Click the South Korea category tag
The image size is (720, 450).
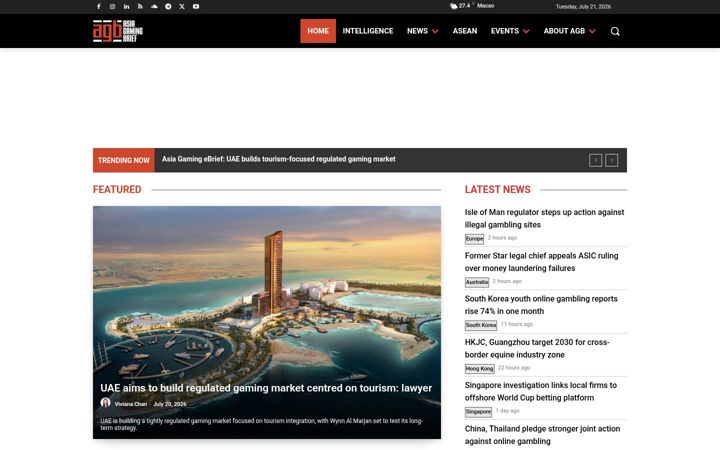(x=481, y=325)
